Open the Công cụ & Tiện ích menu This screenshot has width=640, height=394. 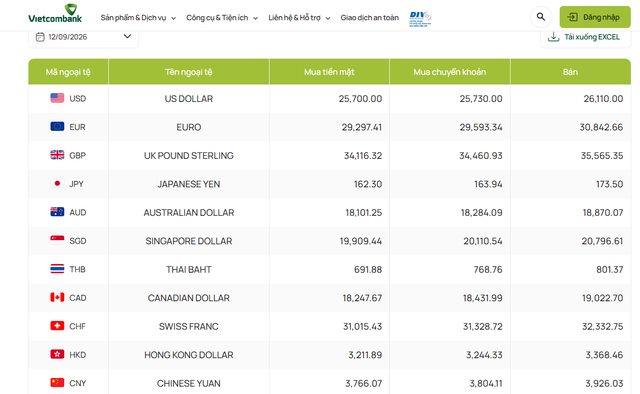222,18
